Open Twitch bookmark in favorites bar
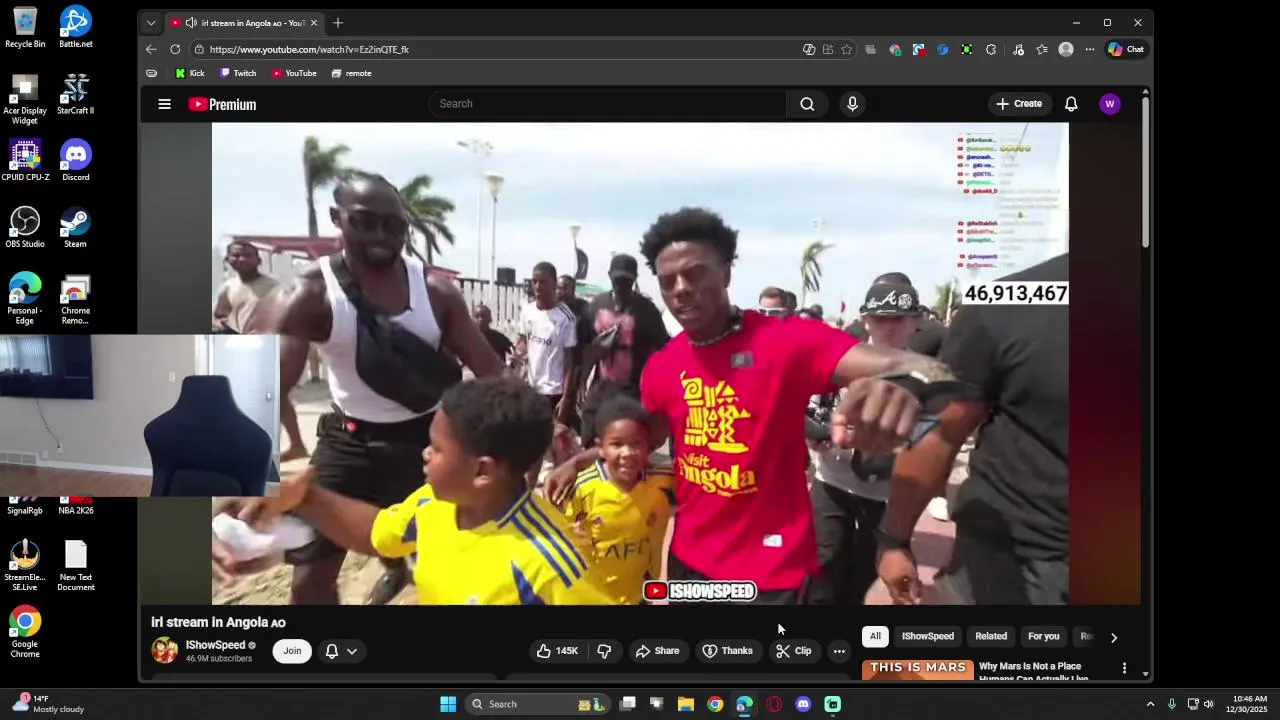 238,73
